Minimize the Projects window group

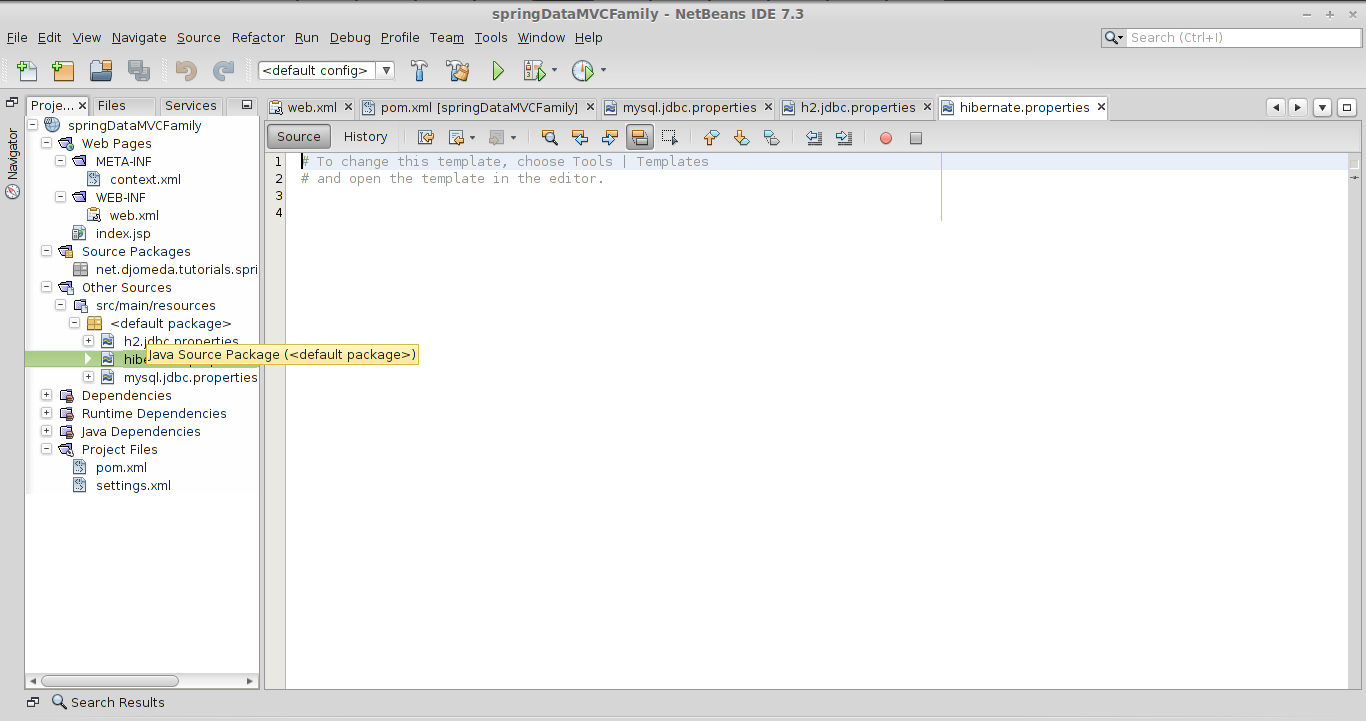pyautogui.click(x=247, y=105)
